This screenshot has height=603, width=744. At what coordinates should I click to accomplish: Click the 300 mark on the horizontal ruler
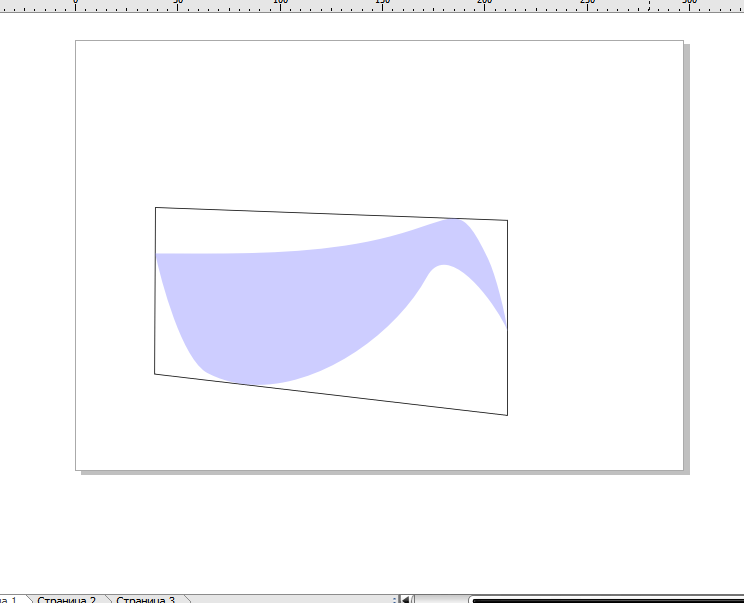tap(688, 5)
